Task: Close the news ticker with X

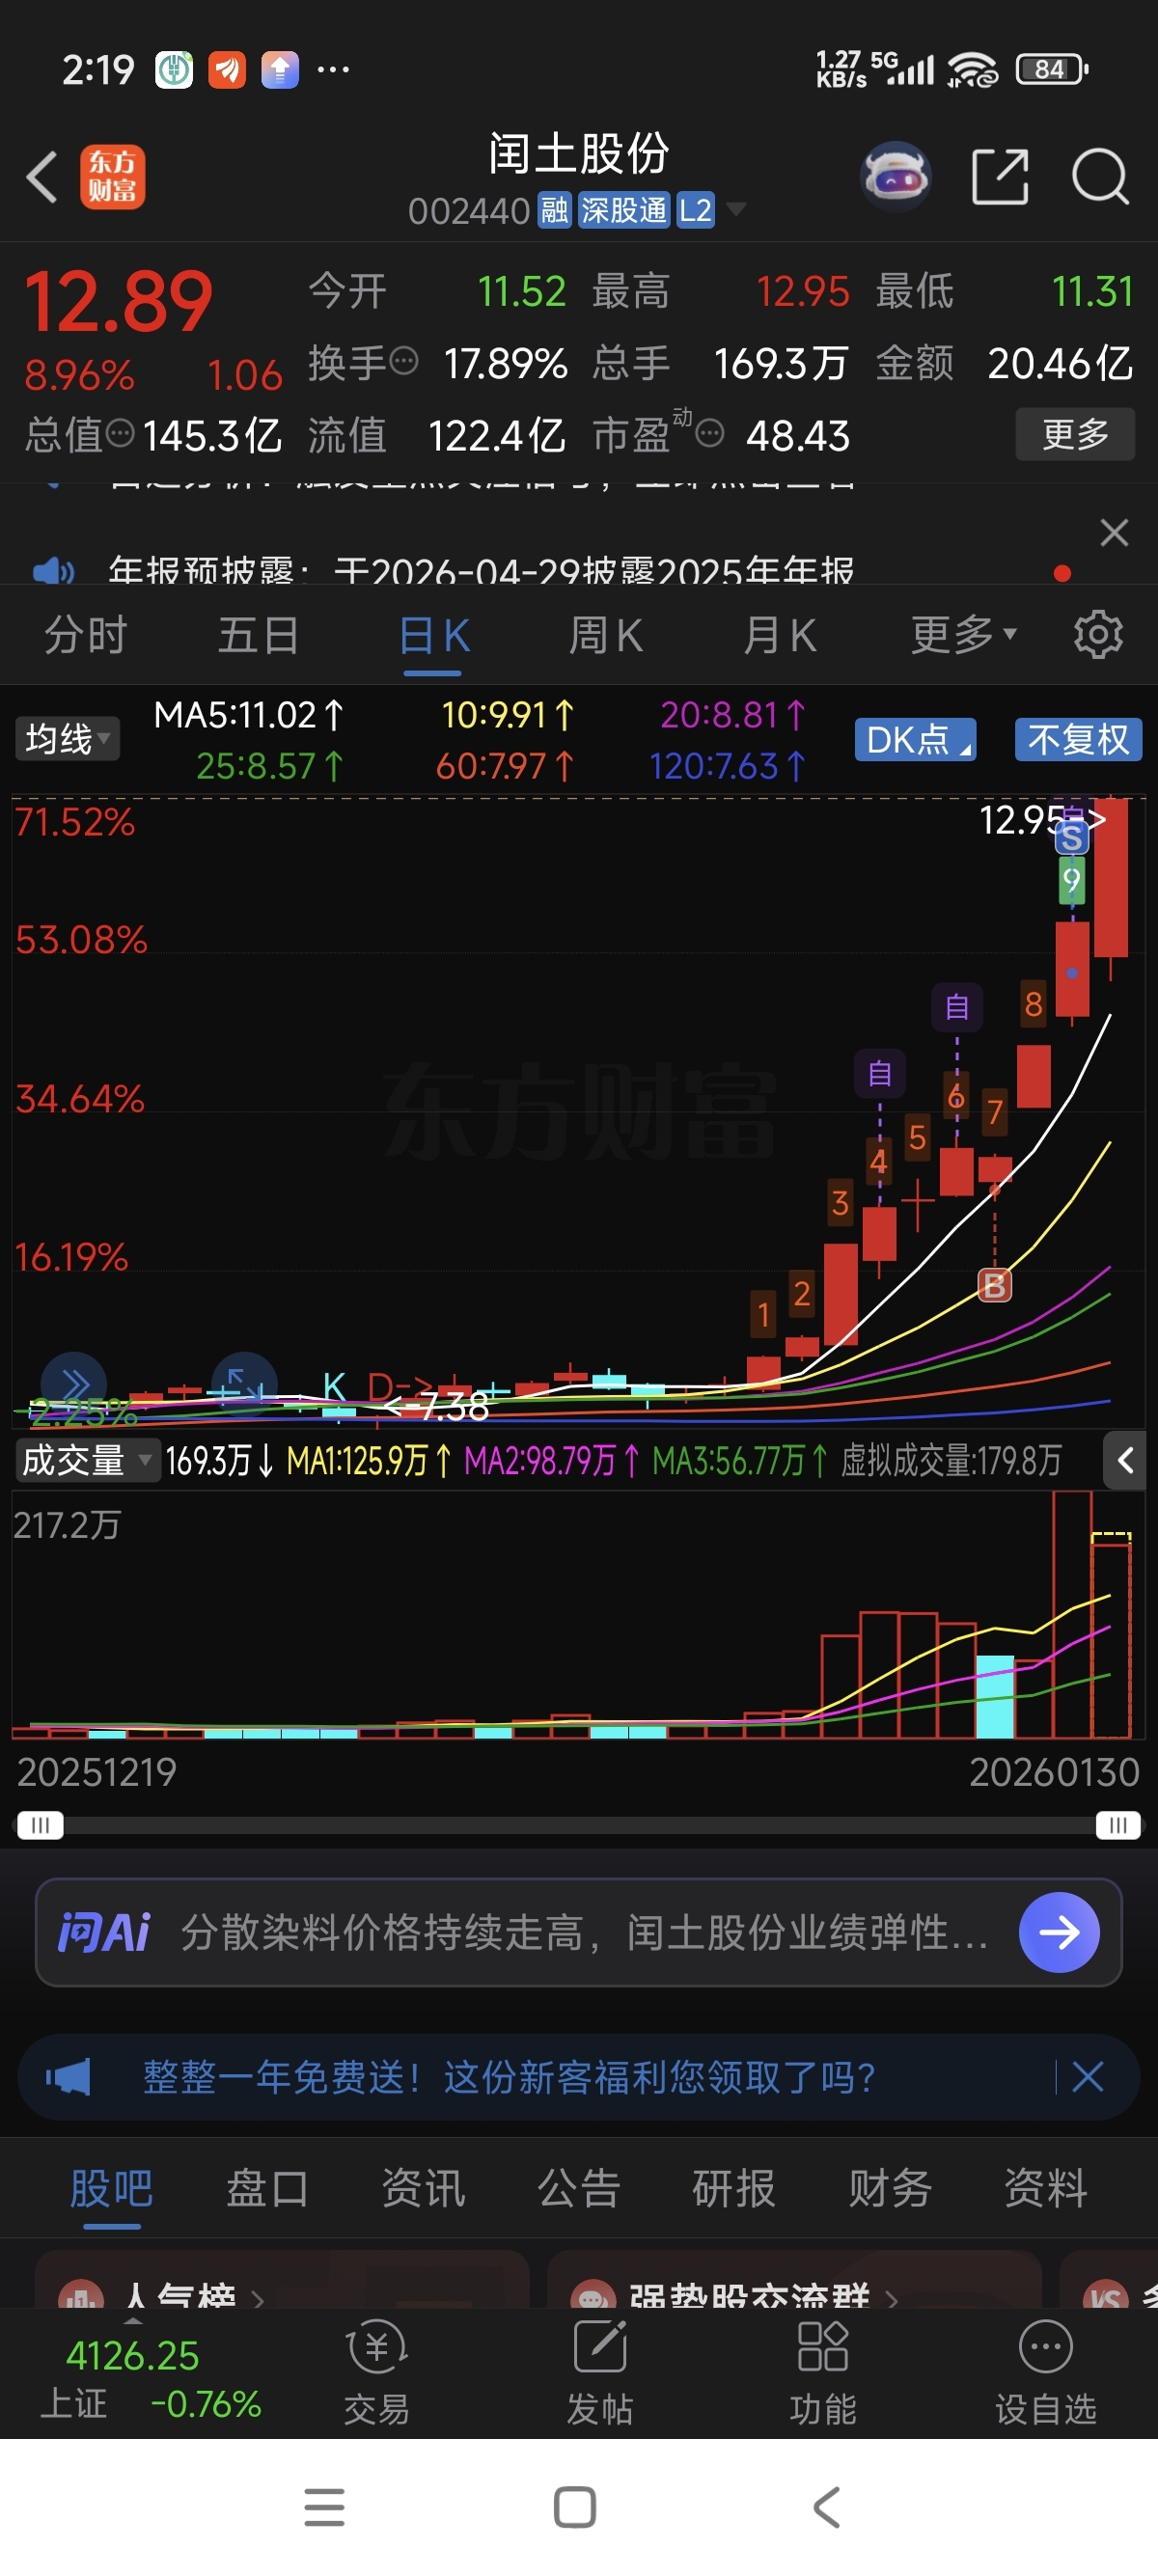Action: [x=1114, y=532]
